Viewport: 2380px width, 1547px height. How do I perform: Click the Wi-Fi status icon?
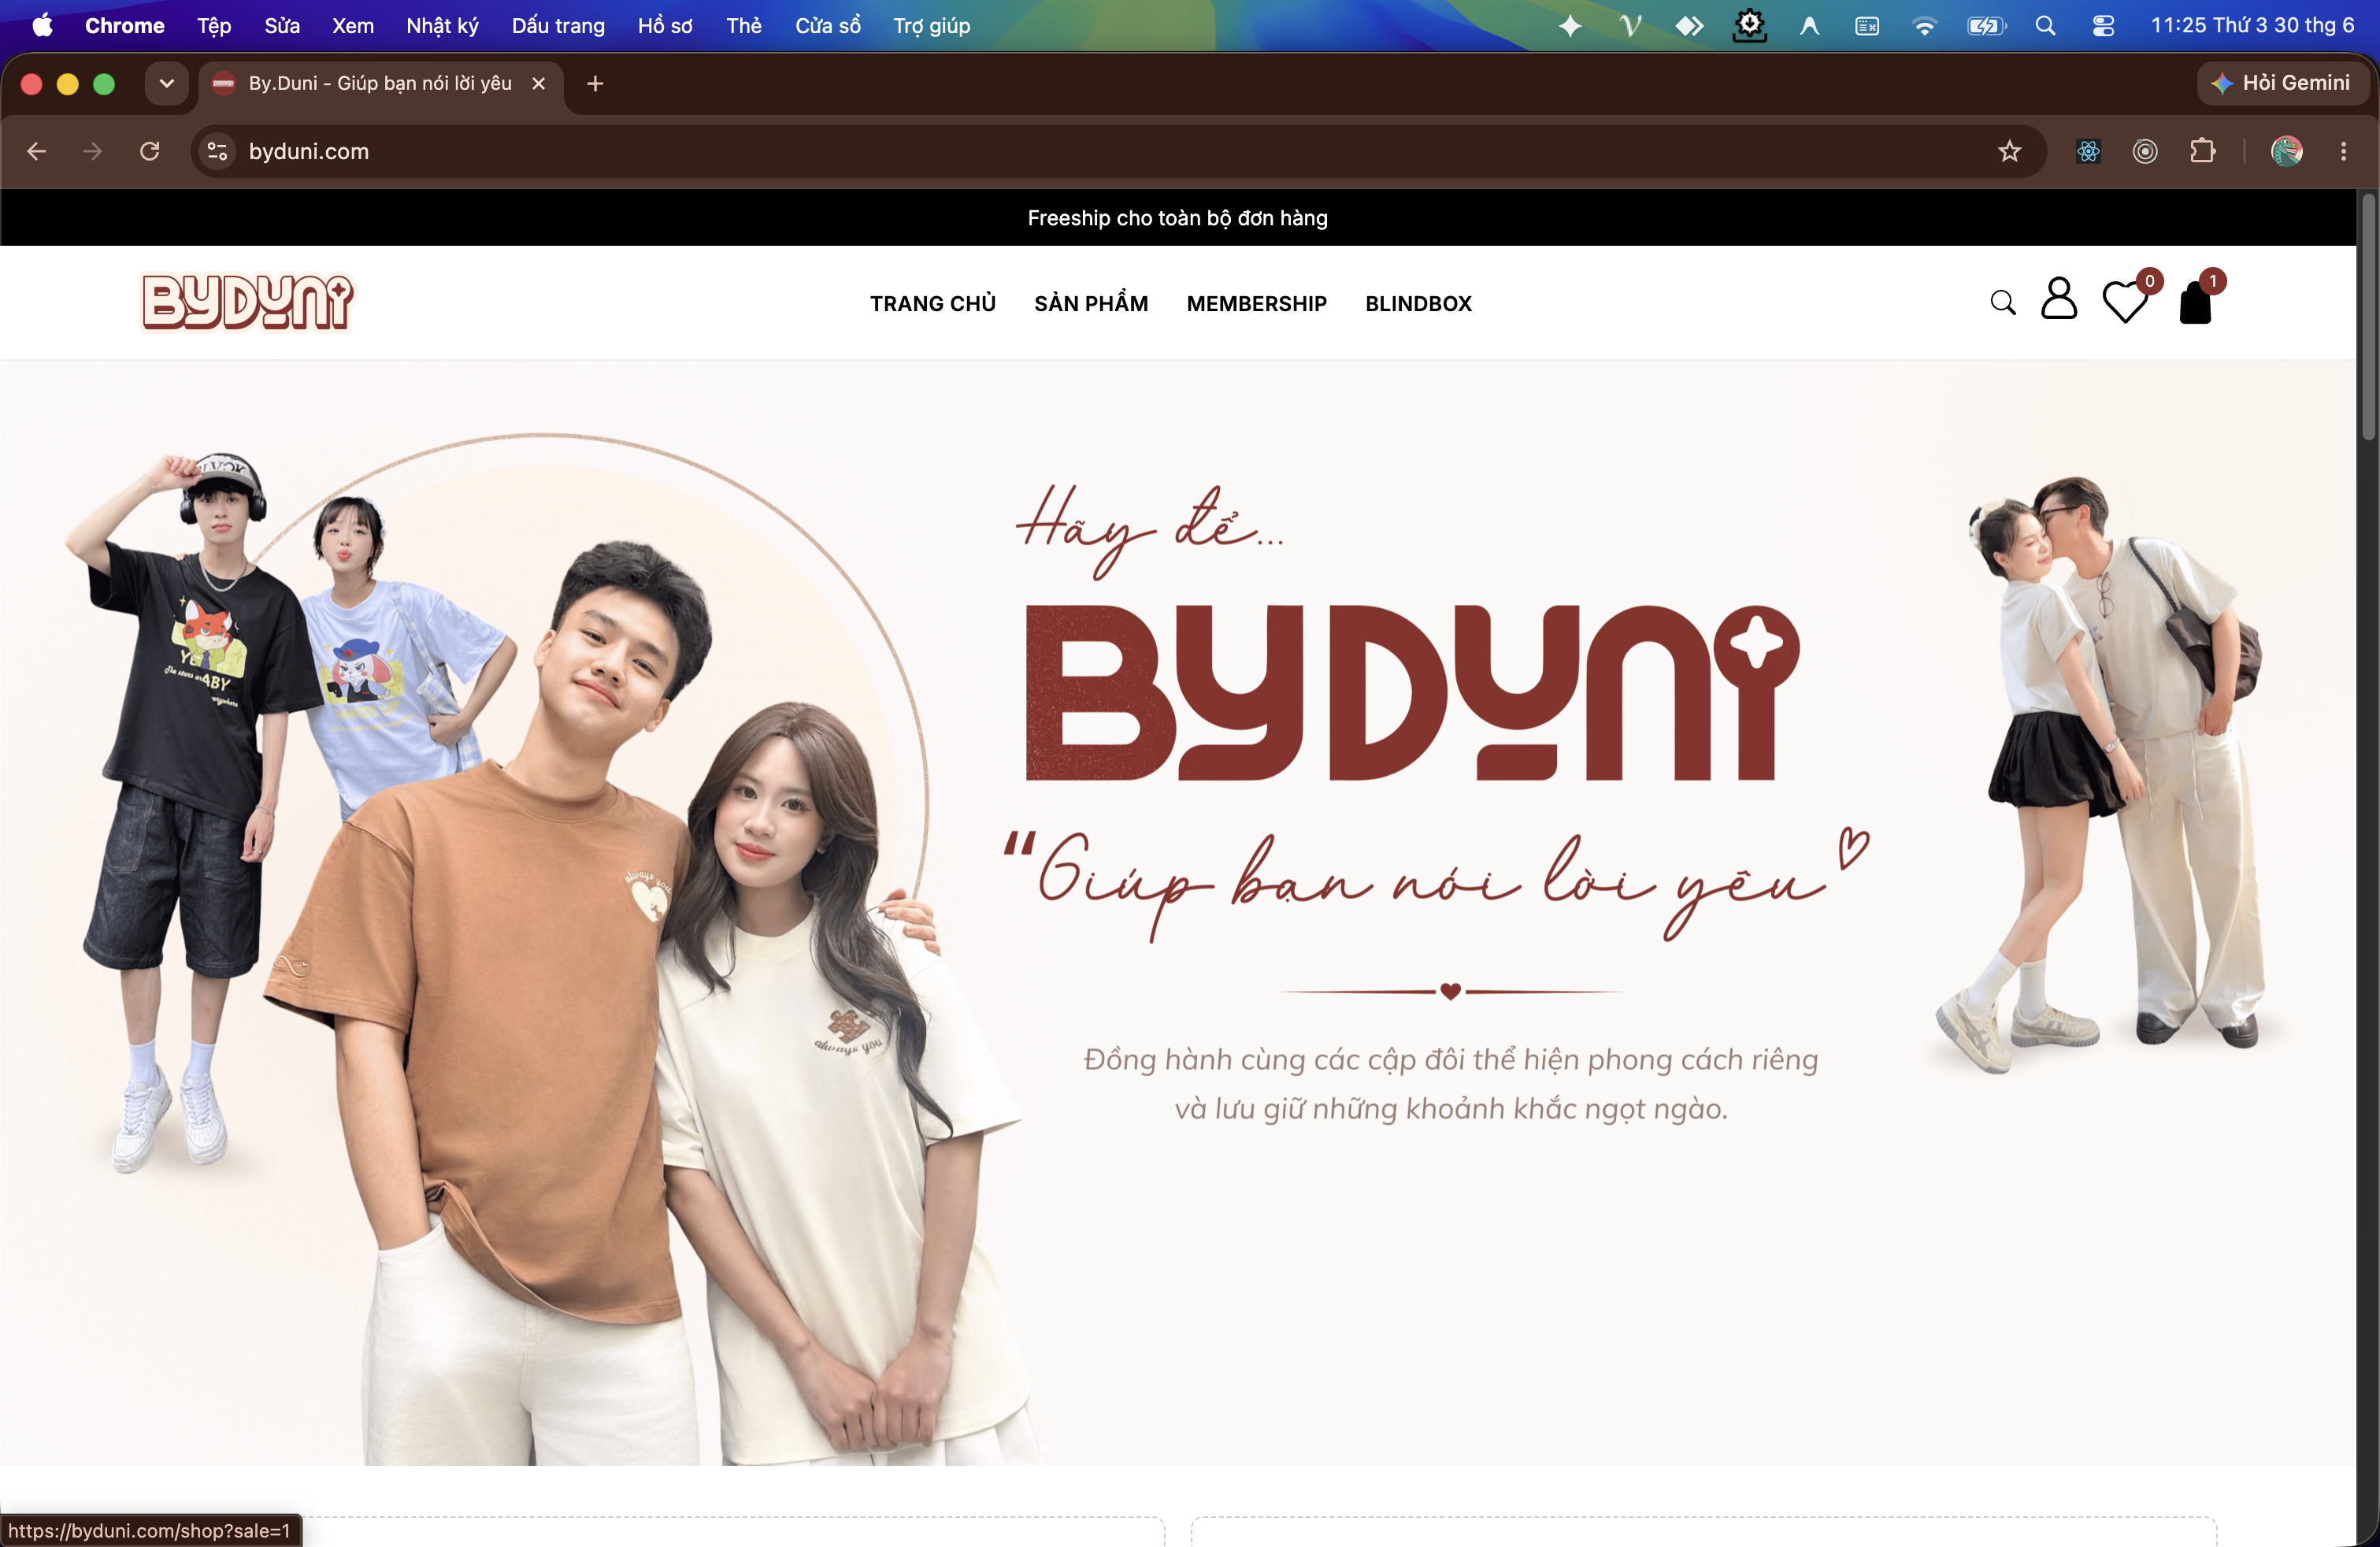pyautogui.click(x=1924, y=25)
